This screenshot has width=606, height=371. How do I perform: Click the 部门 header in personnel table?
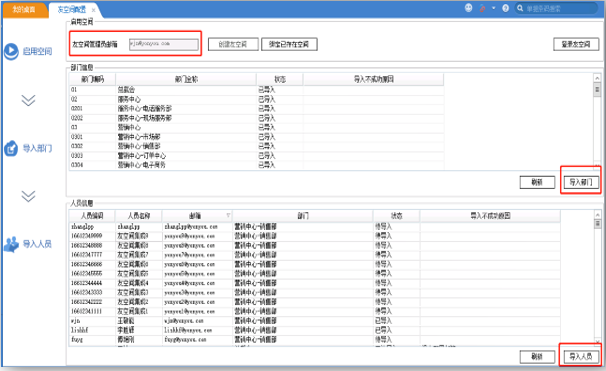(303, 216)
